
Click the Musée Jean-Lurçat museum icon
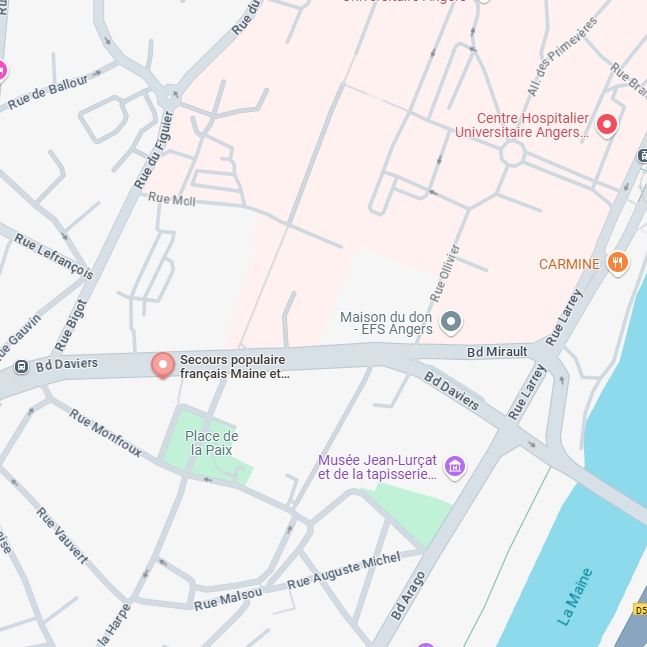point(455,467)
